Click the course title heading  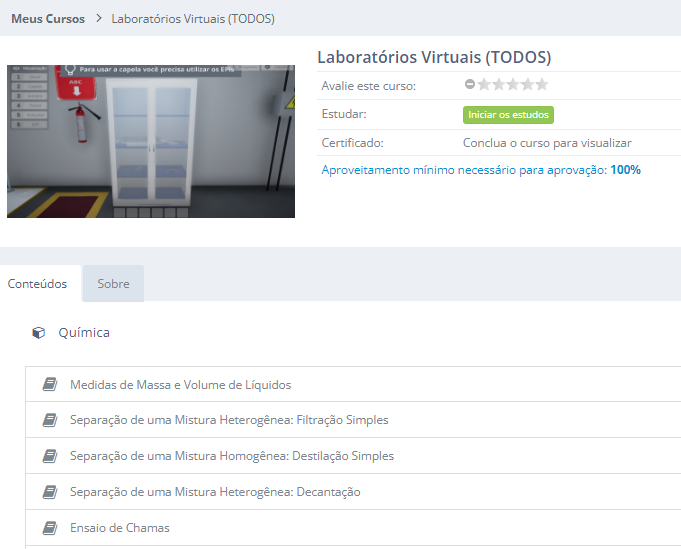point(434,57)
